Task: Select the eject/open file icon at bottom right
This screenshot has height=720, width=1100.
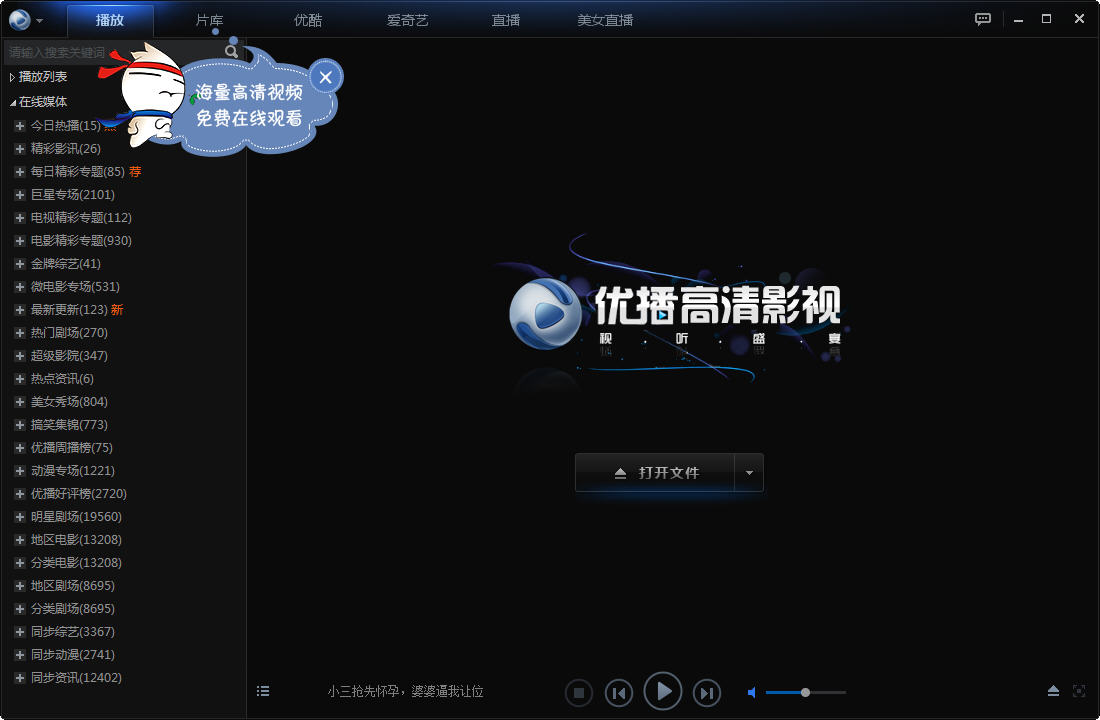Action: click(x=1053, y=691)
